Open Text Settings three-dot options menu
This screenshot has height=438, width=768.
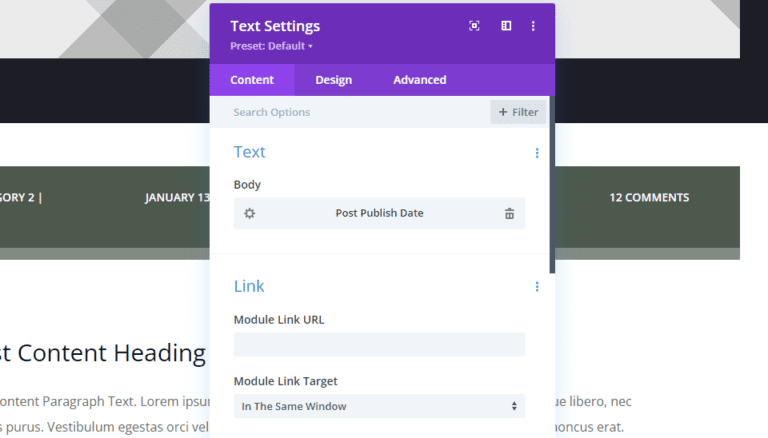(533, 26)
